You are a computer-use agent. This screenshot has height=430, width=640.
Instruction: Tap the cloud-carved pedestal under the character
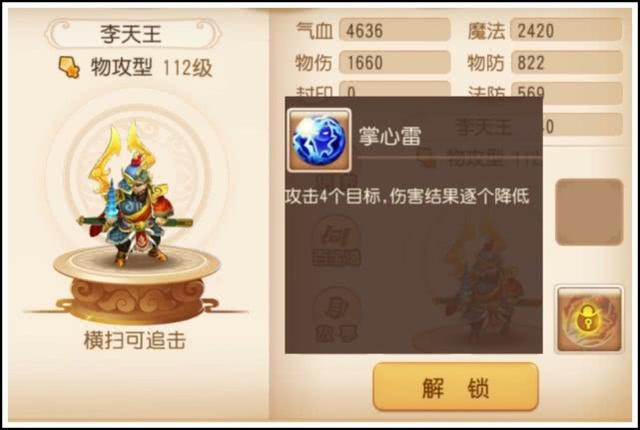tap(136, 286)
